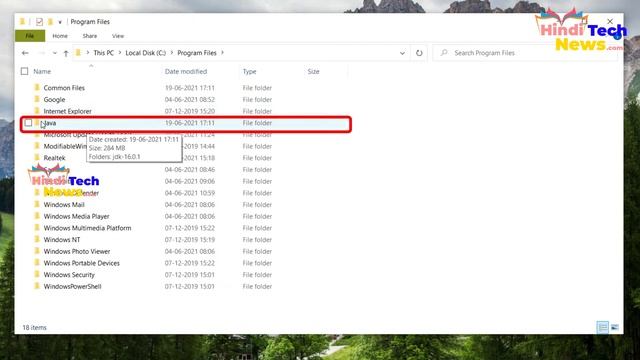Select the Common Files folder icon
The width and height of the screenshot is (640, 360).
click(37, 87)
